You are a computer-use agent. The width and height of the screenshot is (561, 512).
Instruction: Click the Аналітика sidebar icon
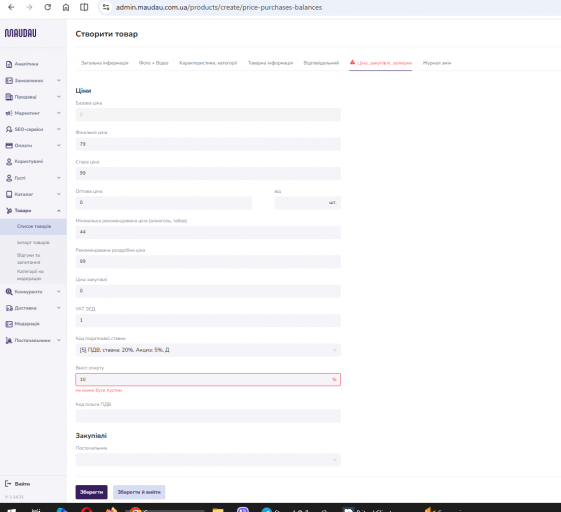(x=9, y=64)
